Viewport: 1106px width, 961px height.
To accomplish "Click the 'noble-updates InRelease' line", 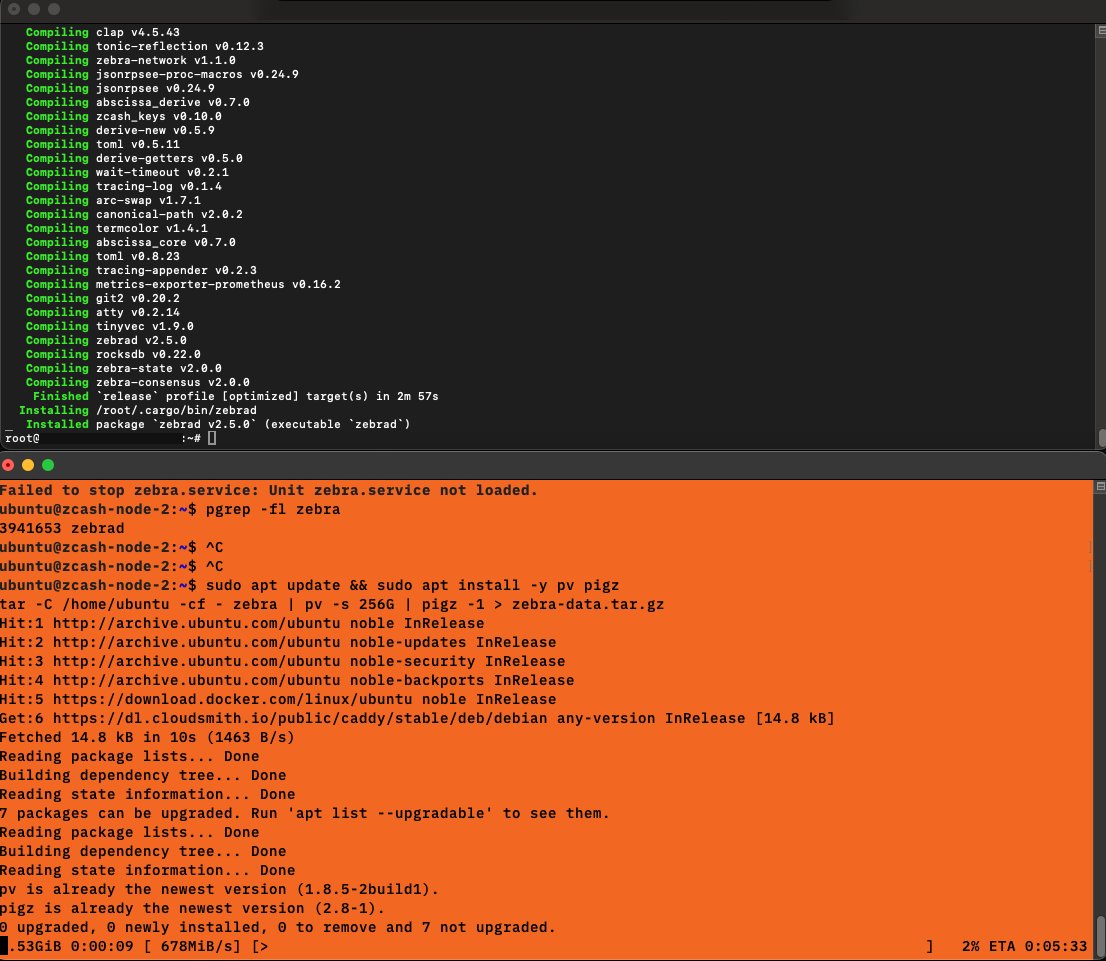I will click(278, 643).
